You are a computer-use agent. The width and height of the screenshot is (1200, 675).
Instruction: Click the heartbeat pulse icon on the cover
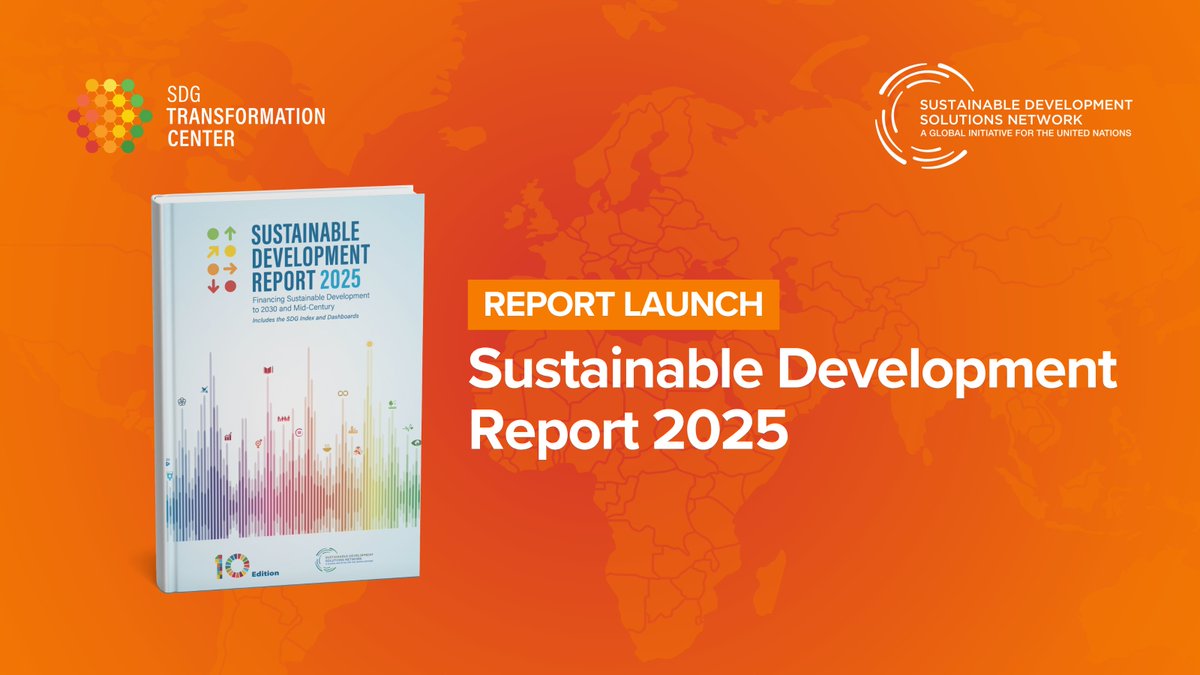coord(284,418)
